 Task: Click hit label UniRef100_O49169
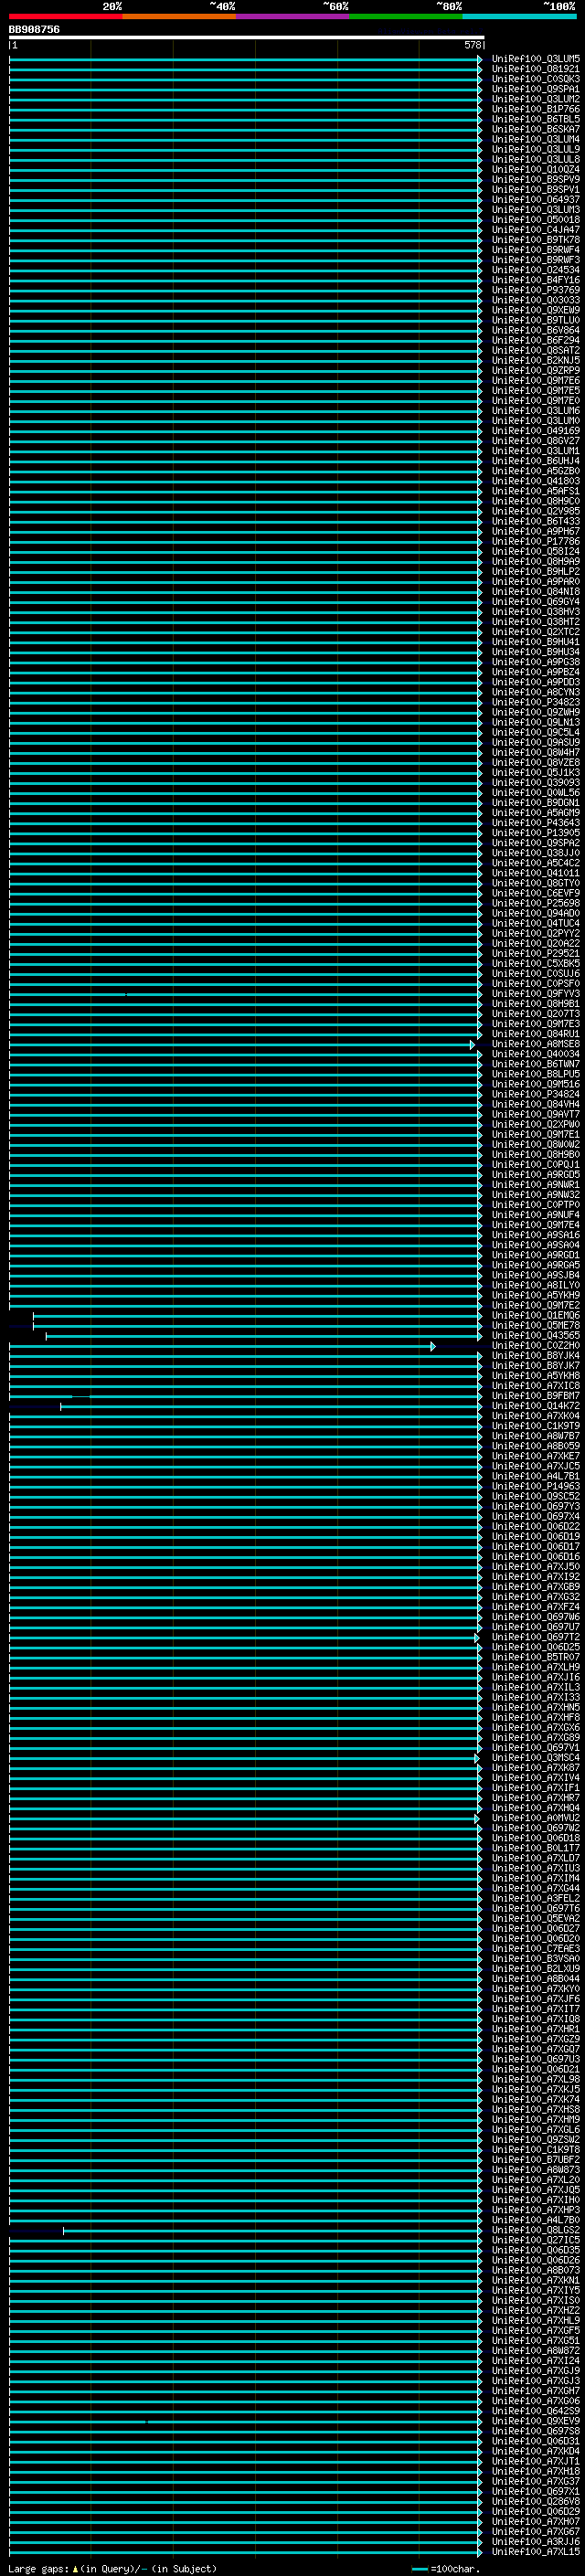(x=535, y=431)
